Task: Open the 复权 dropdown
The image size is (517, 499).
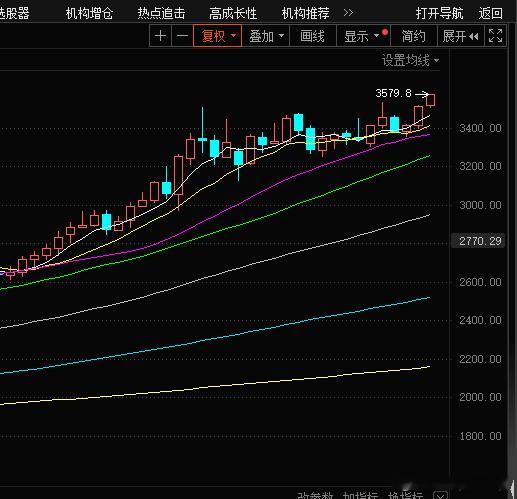Action: (x=217, y=36)
